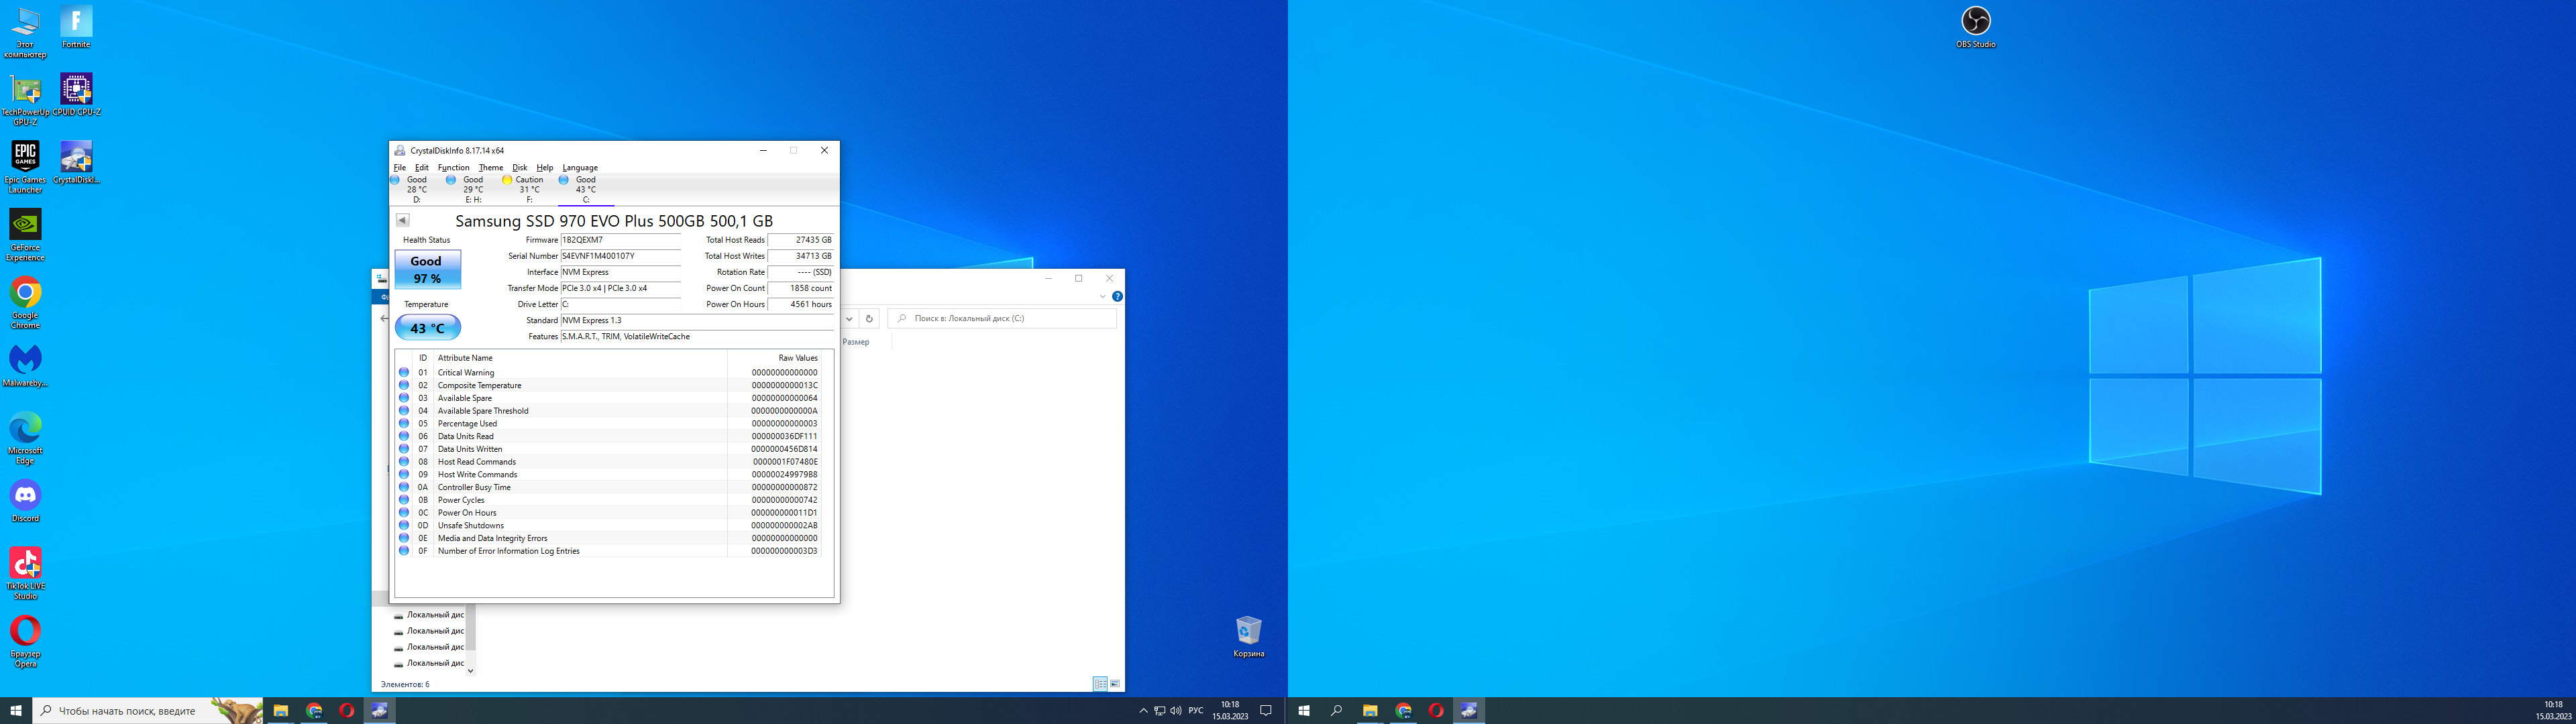Open the File menu in CrystalDiskInfo
The image size is (2576, 724).
pos(400,167)
